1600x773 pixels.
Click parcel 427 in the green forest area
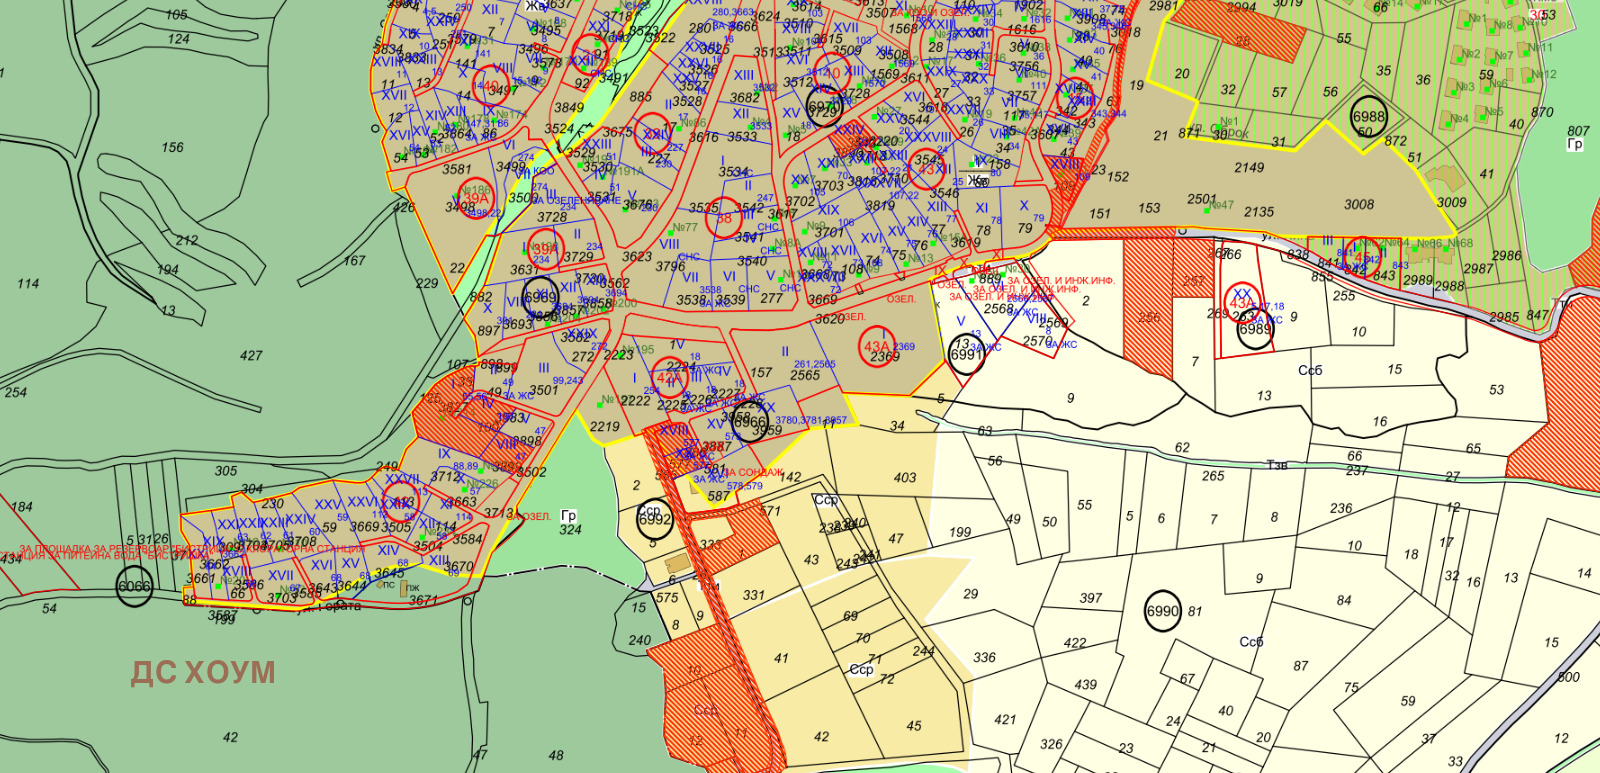pyautogui.click(x=251, y=355)
